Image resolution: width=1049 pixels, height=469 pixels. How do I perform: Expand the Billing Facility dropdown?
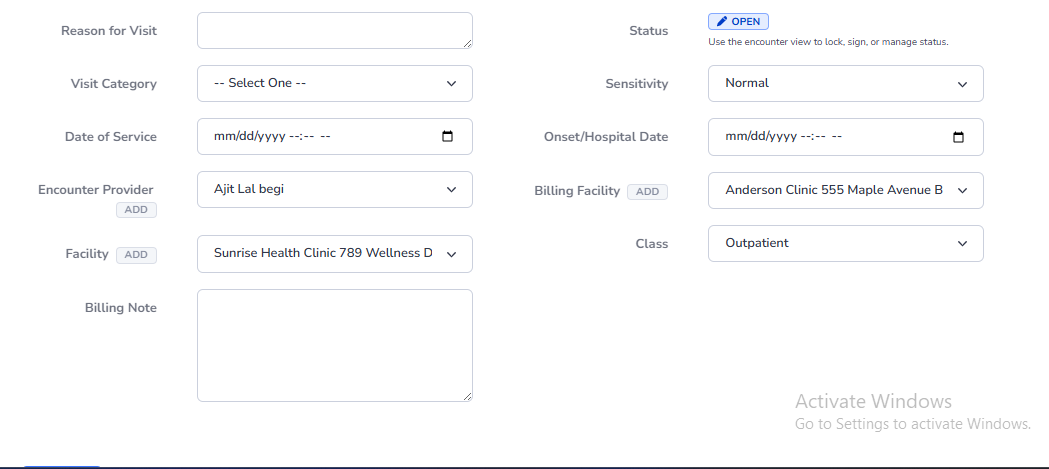pos(846,190)
